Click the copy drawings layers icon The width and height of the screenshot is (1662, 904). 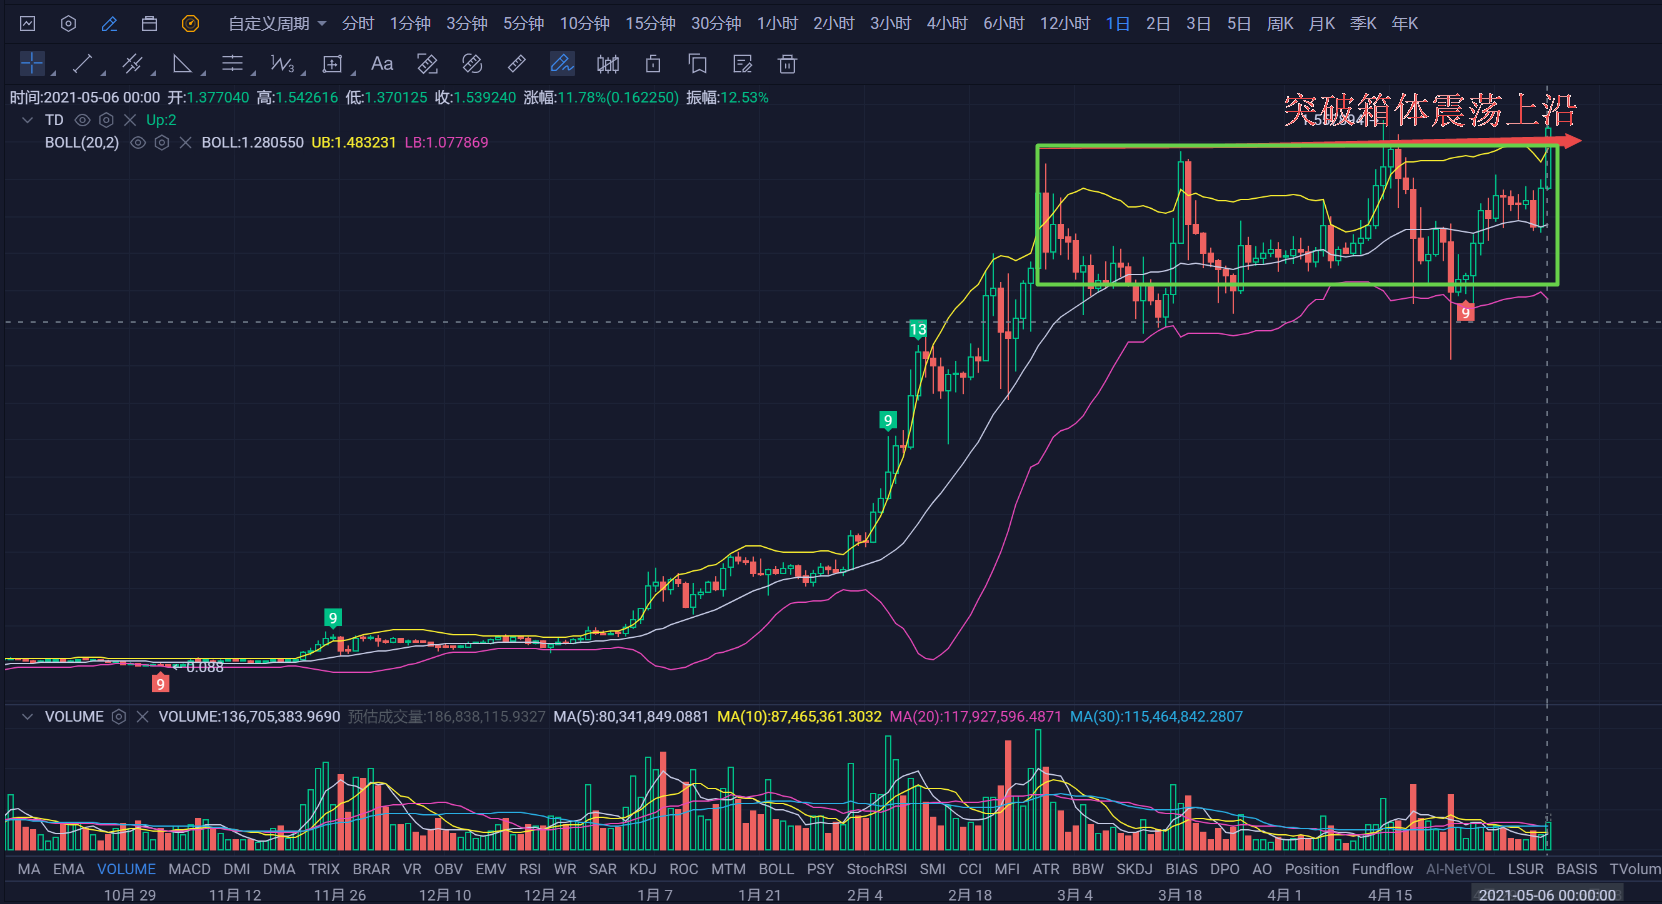click(x=698, y=64)
